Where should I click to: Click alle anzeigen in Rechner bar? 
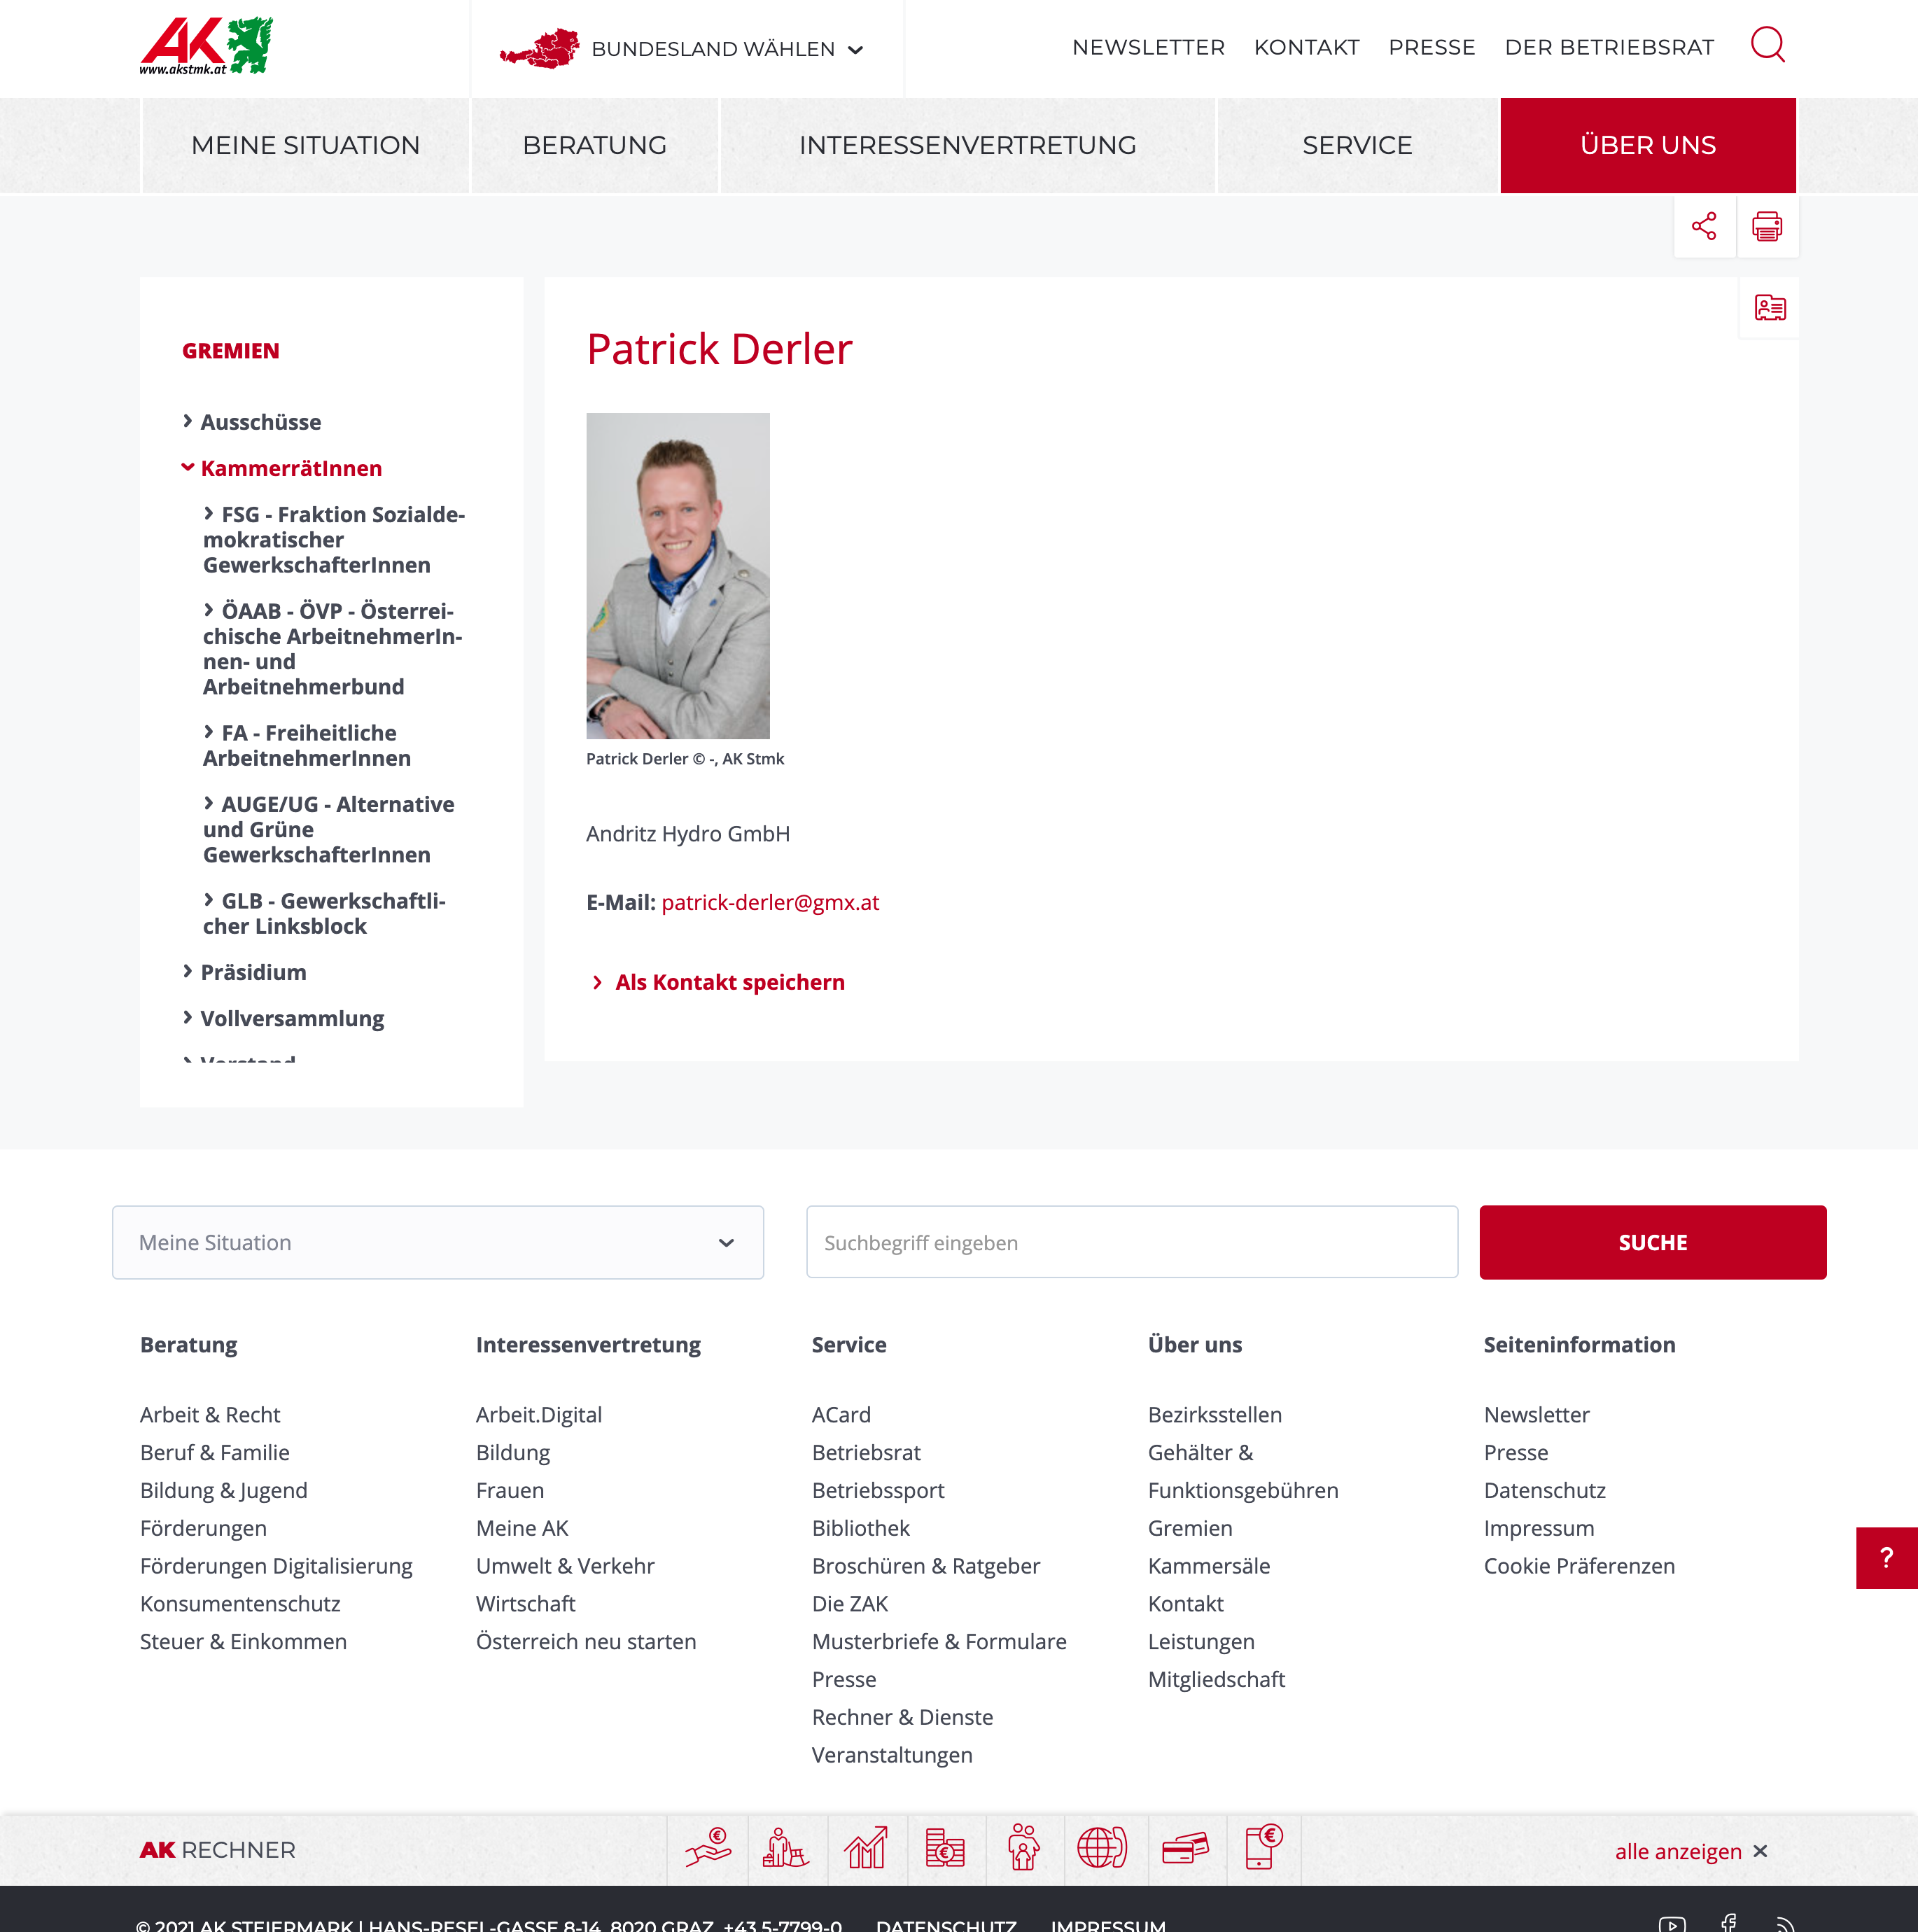tap(1678, 1851)
